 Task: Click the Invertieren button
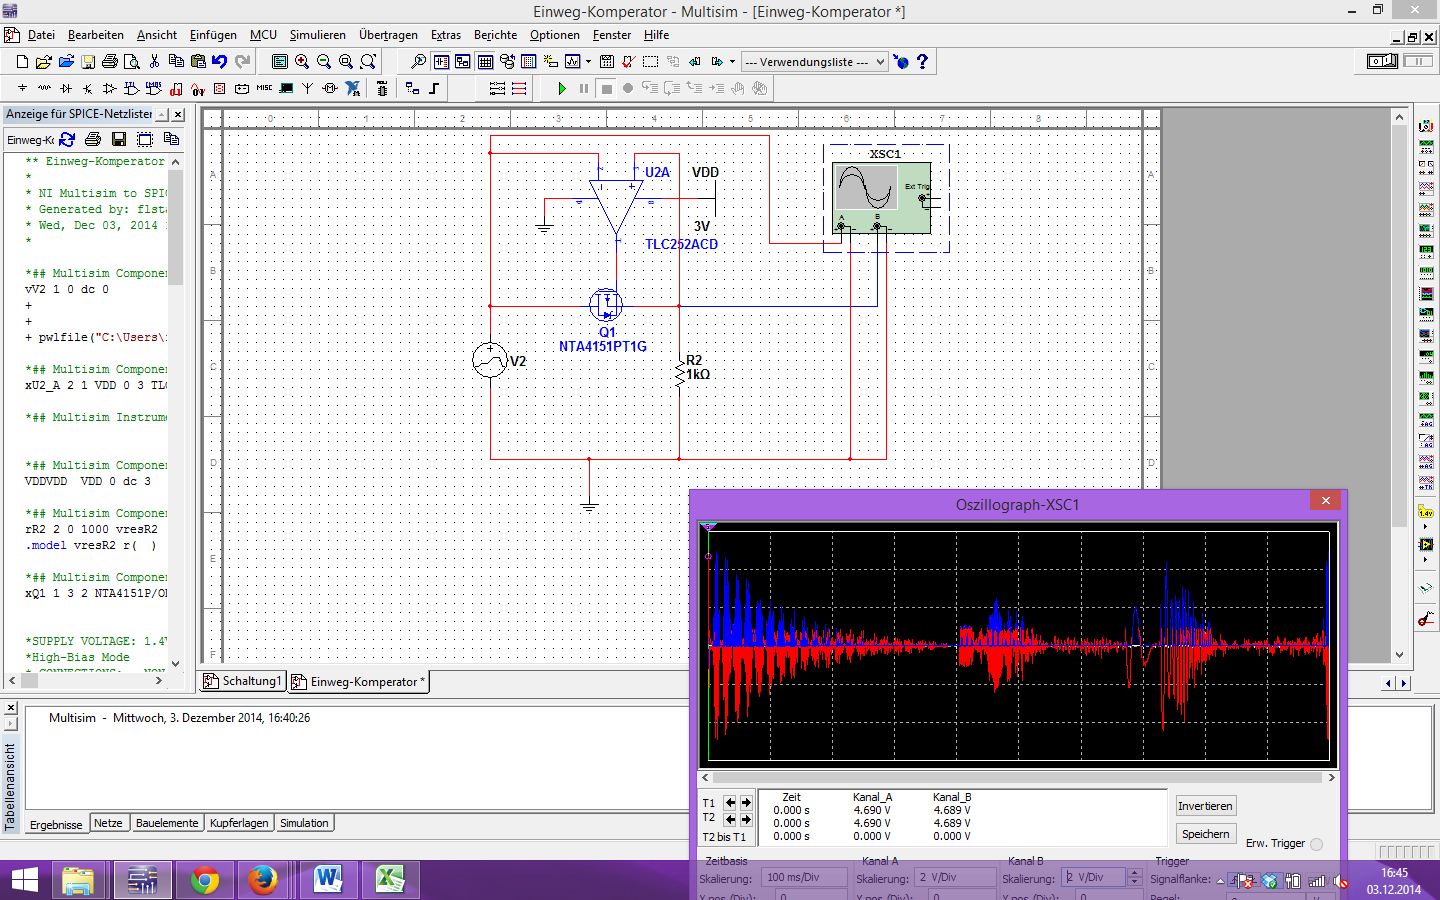1205,806
